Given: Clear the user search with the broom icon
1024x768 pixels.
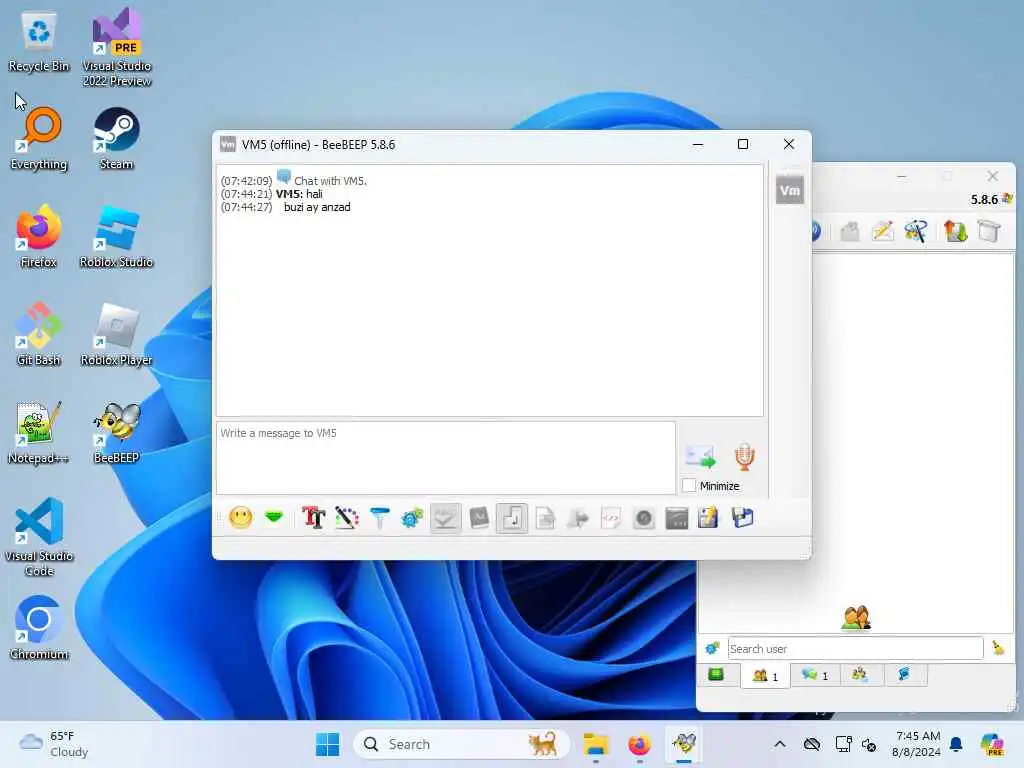Looking at the screenshot, I should coord(999,648).
